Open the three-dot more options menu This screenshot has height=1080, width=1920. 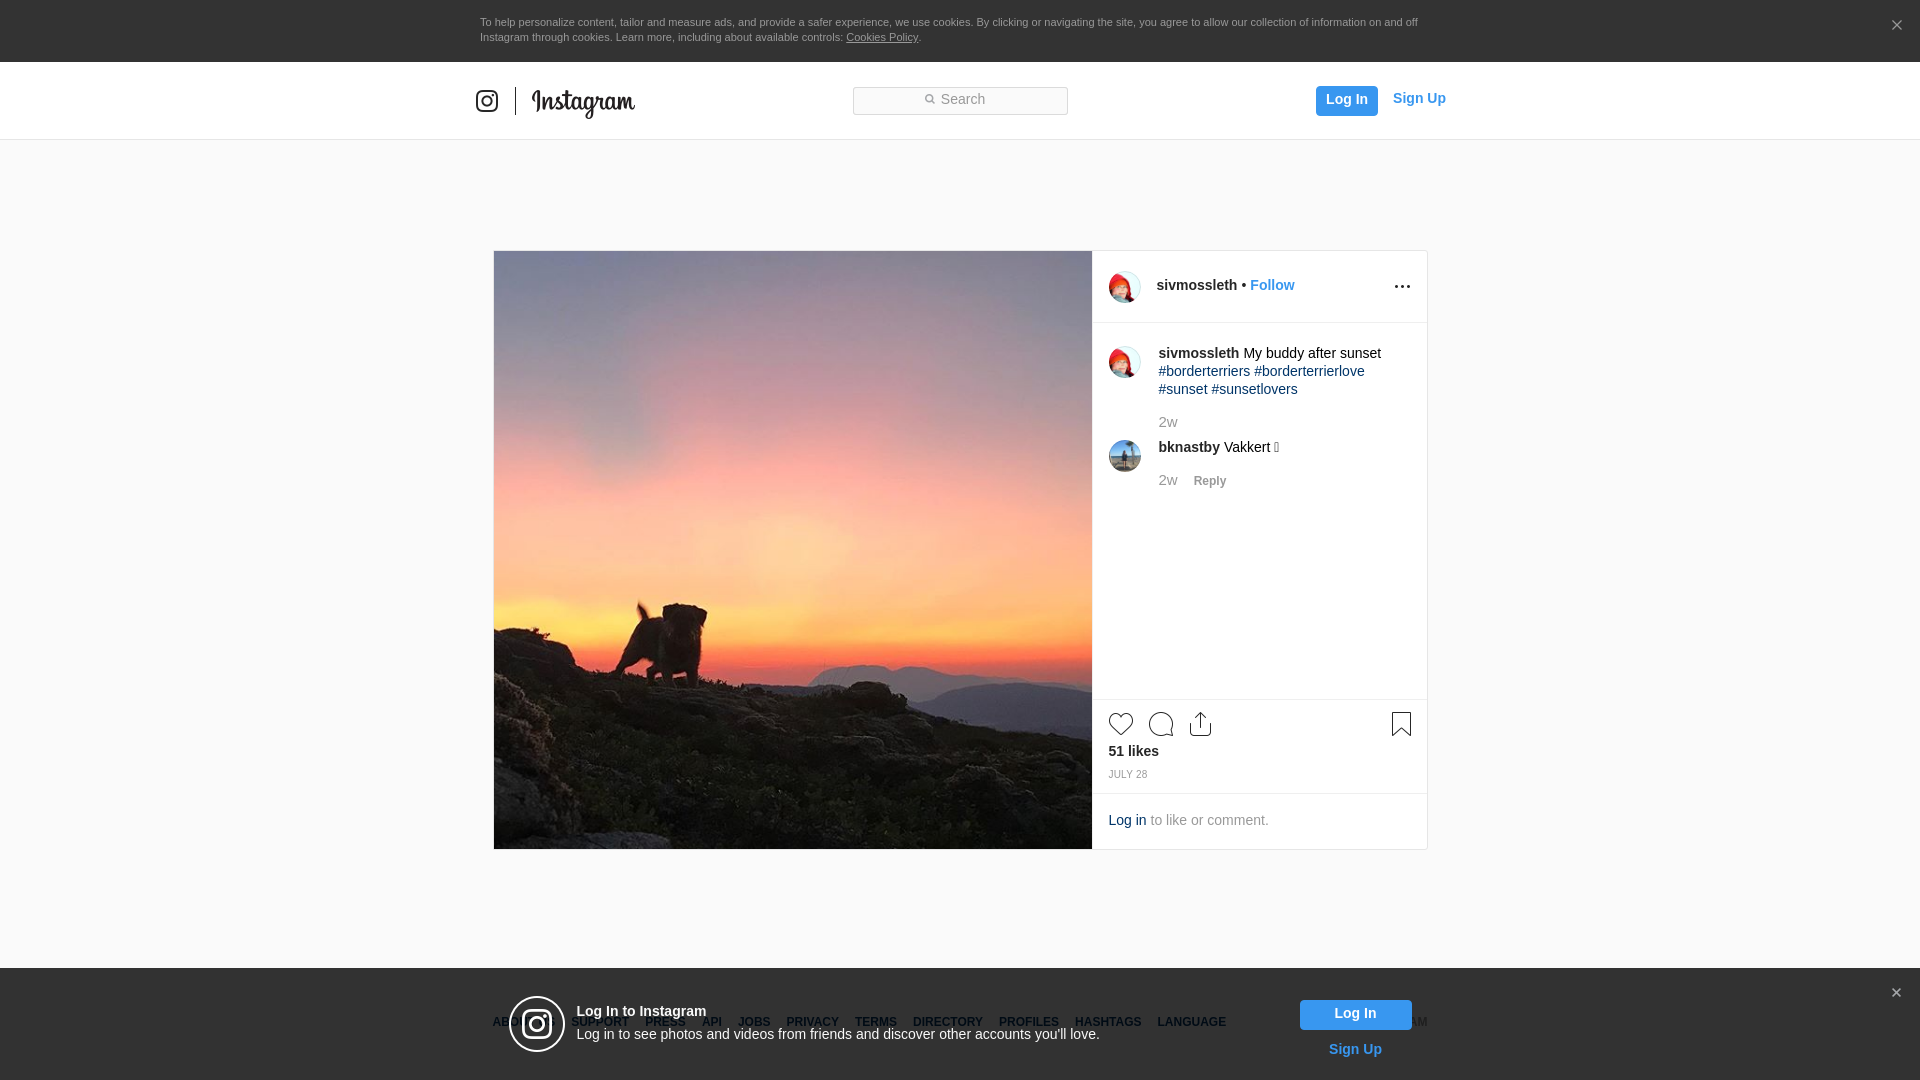1402,287
